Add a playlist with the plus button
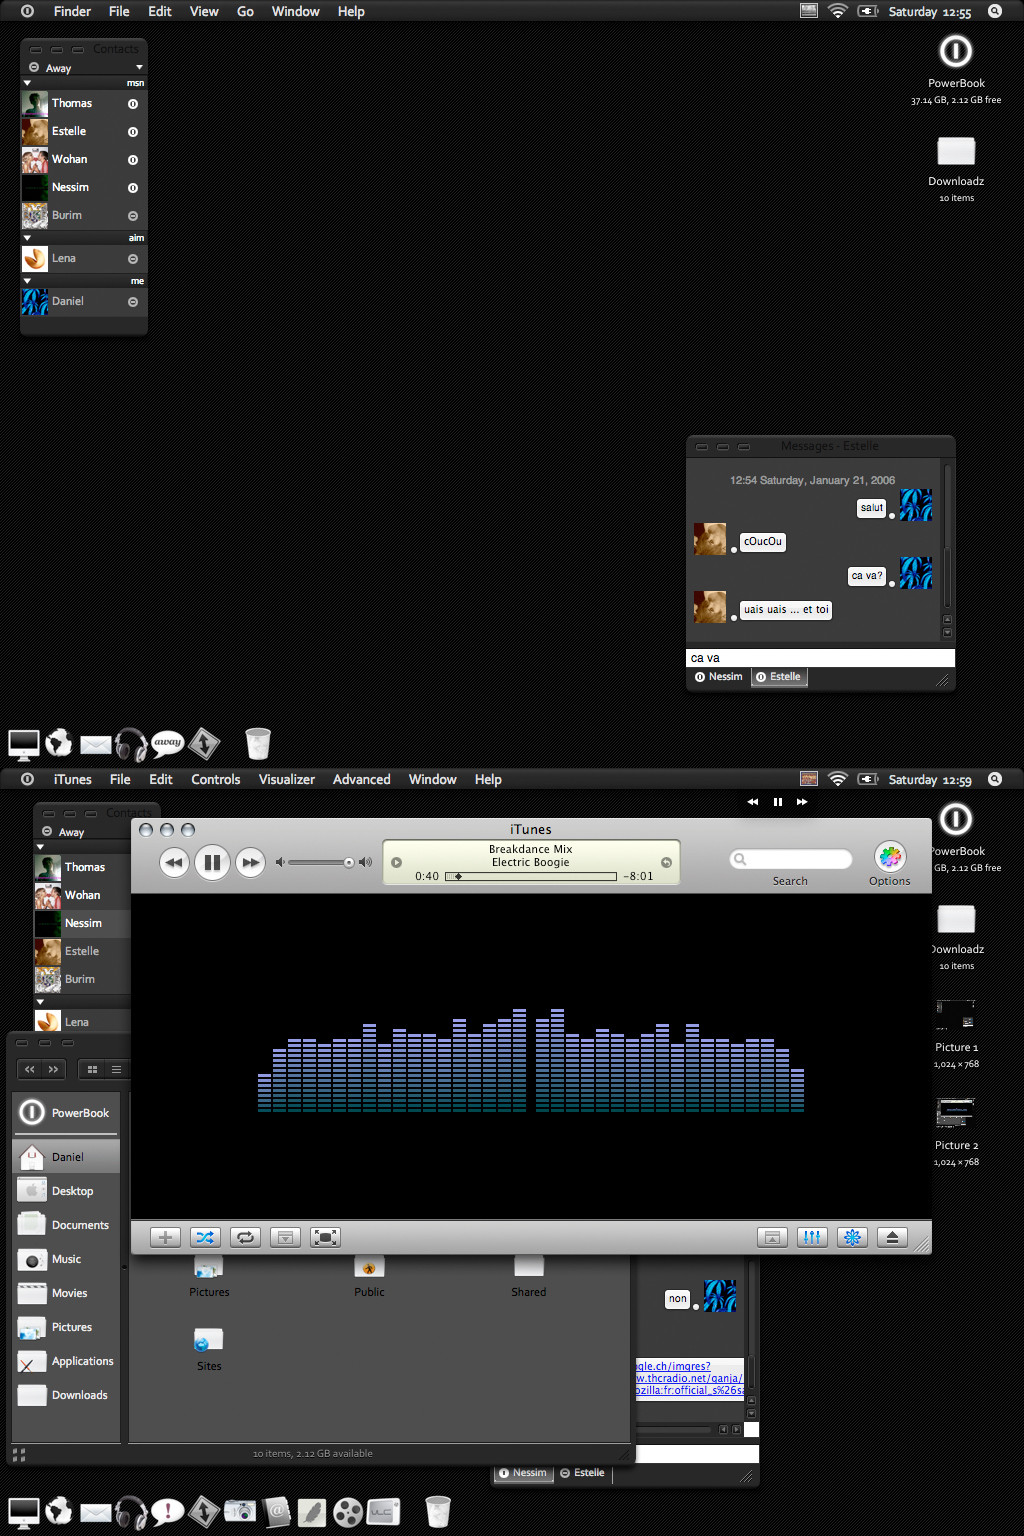1024x1536 pixels. 165,1237
